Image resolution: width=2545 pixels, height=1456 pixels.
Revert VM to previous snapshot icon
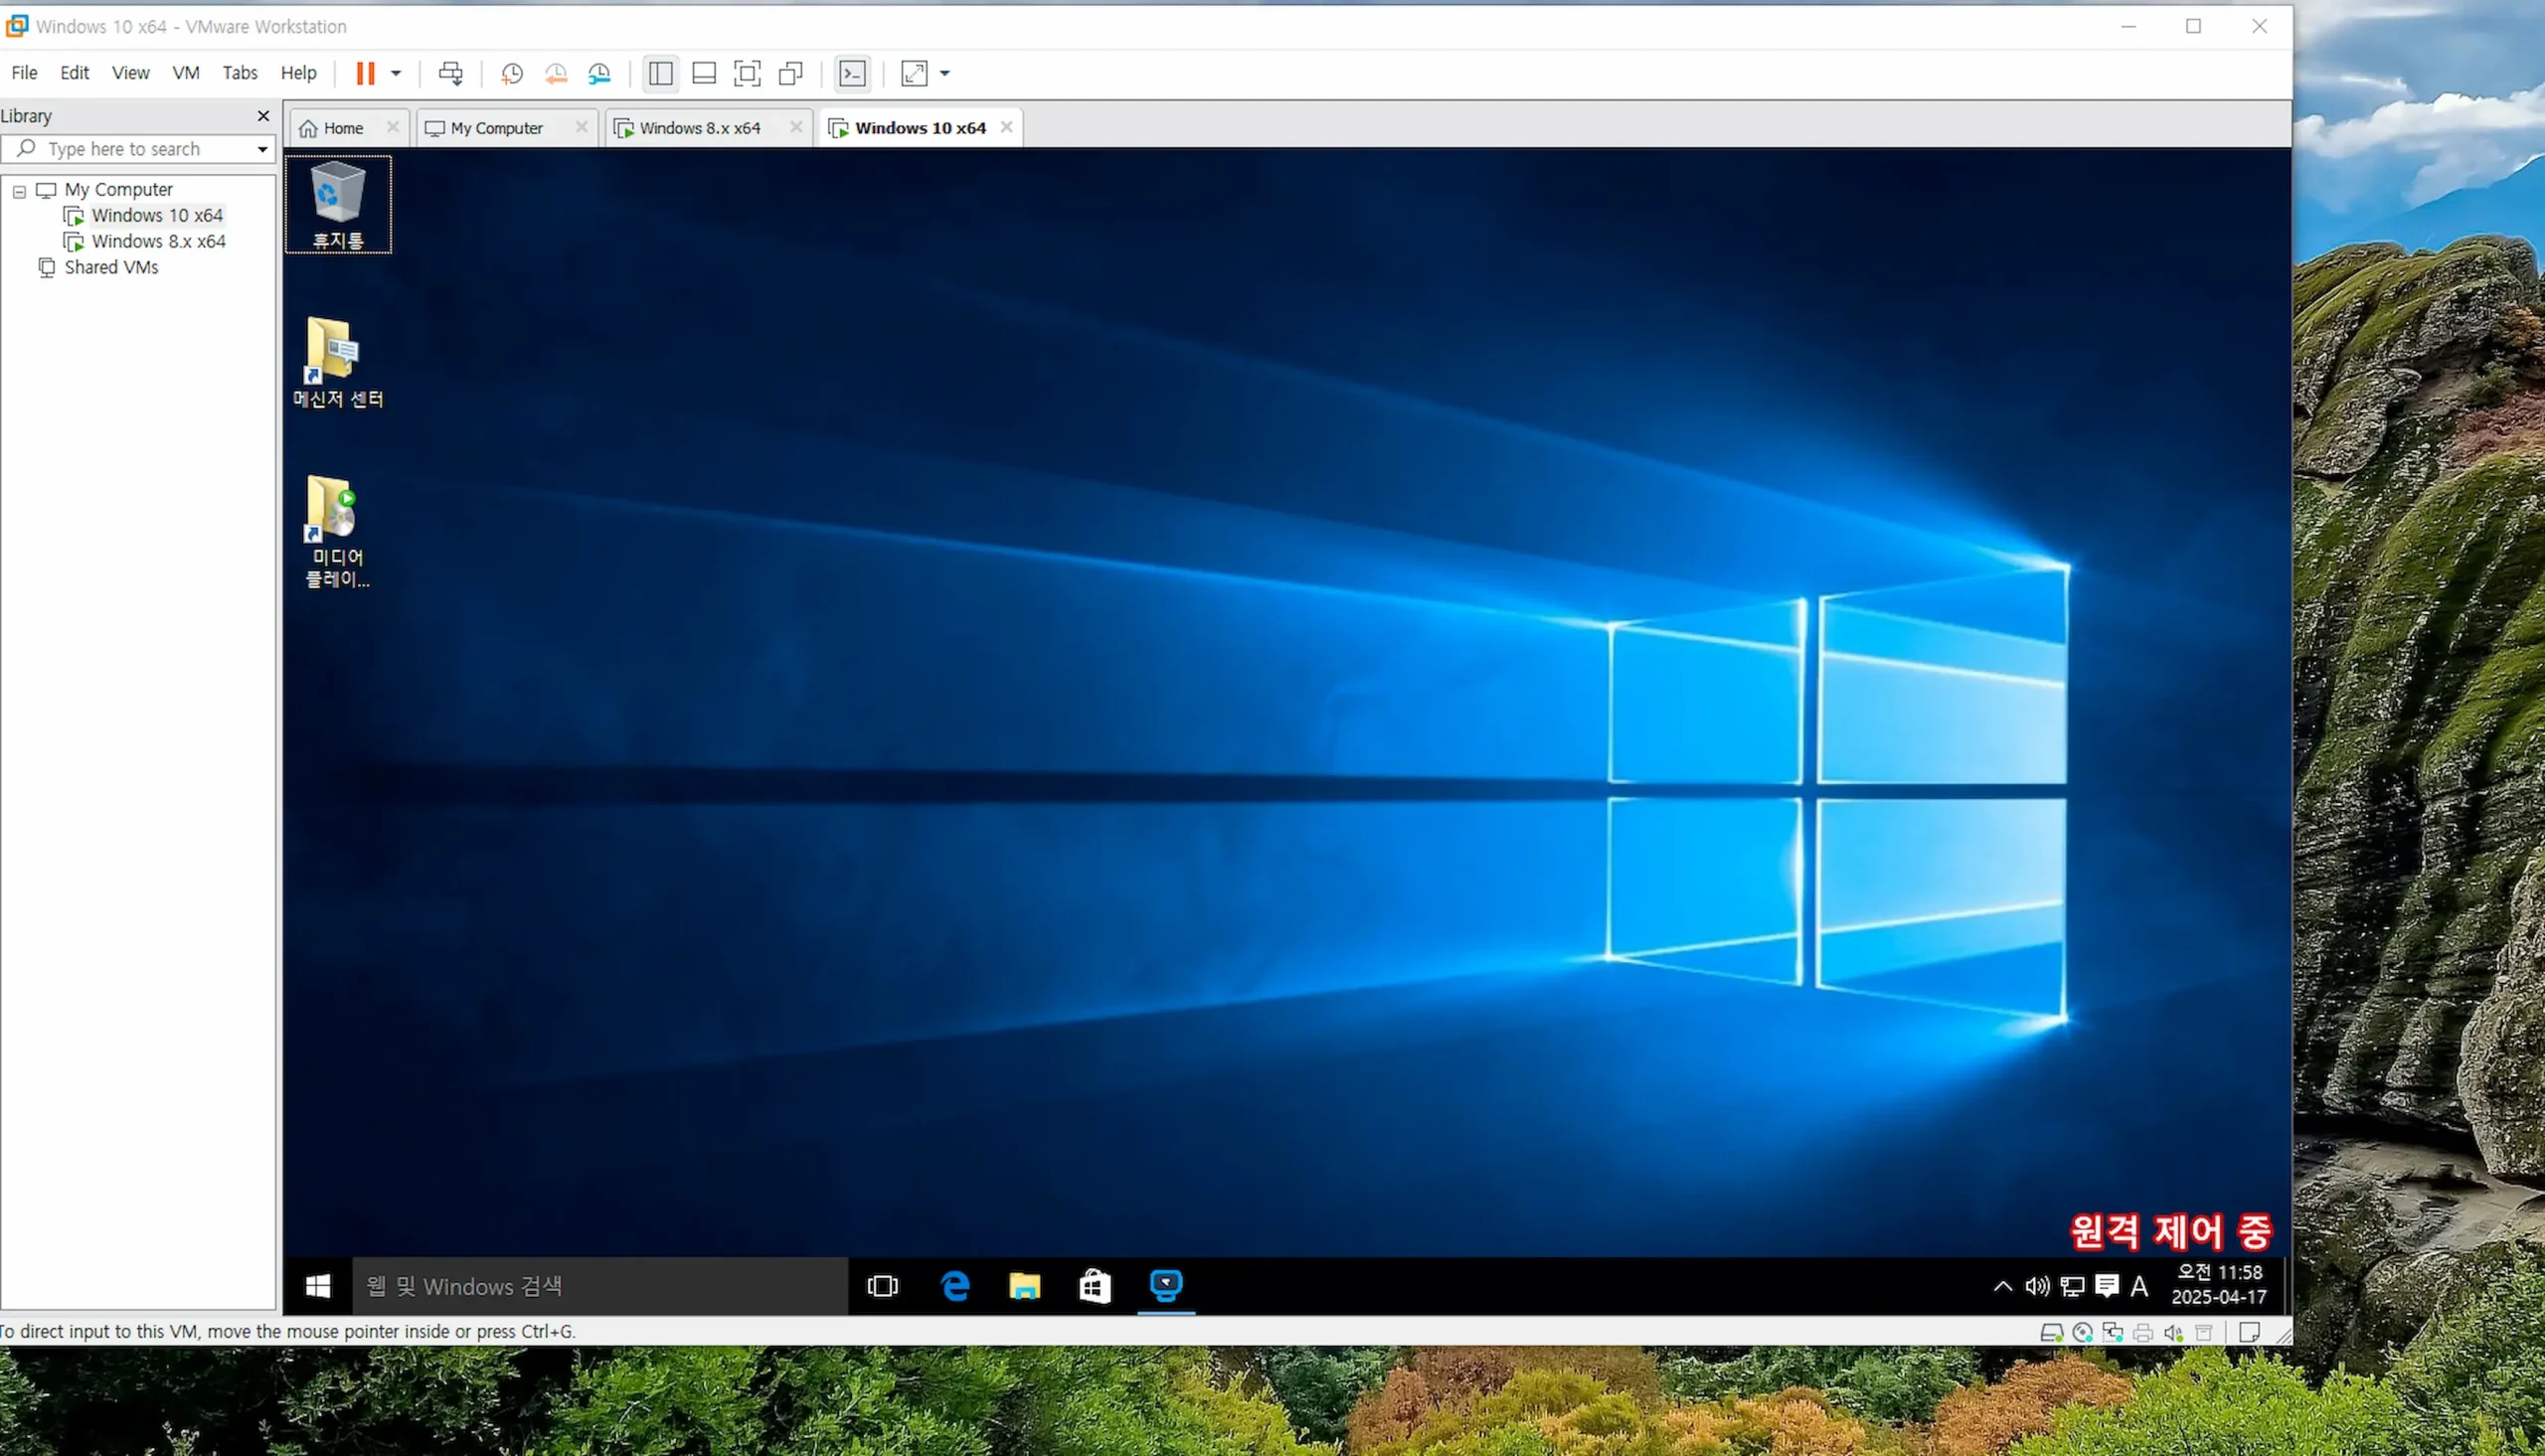556,73
